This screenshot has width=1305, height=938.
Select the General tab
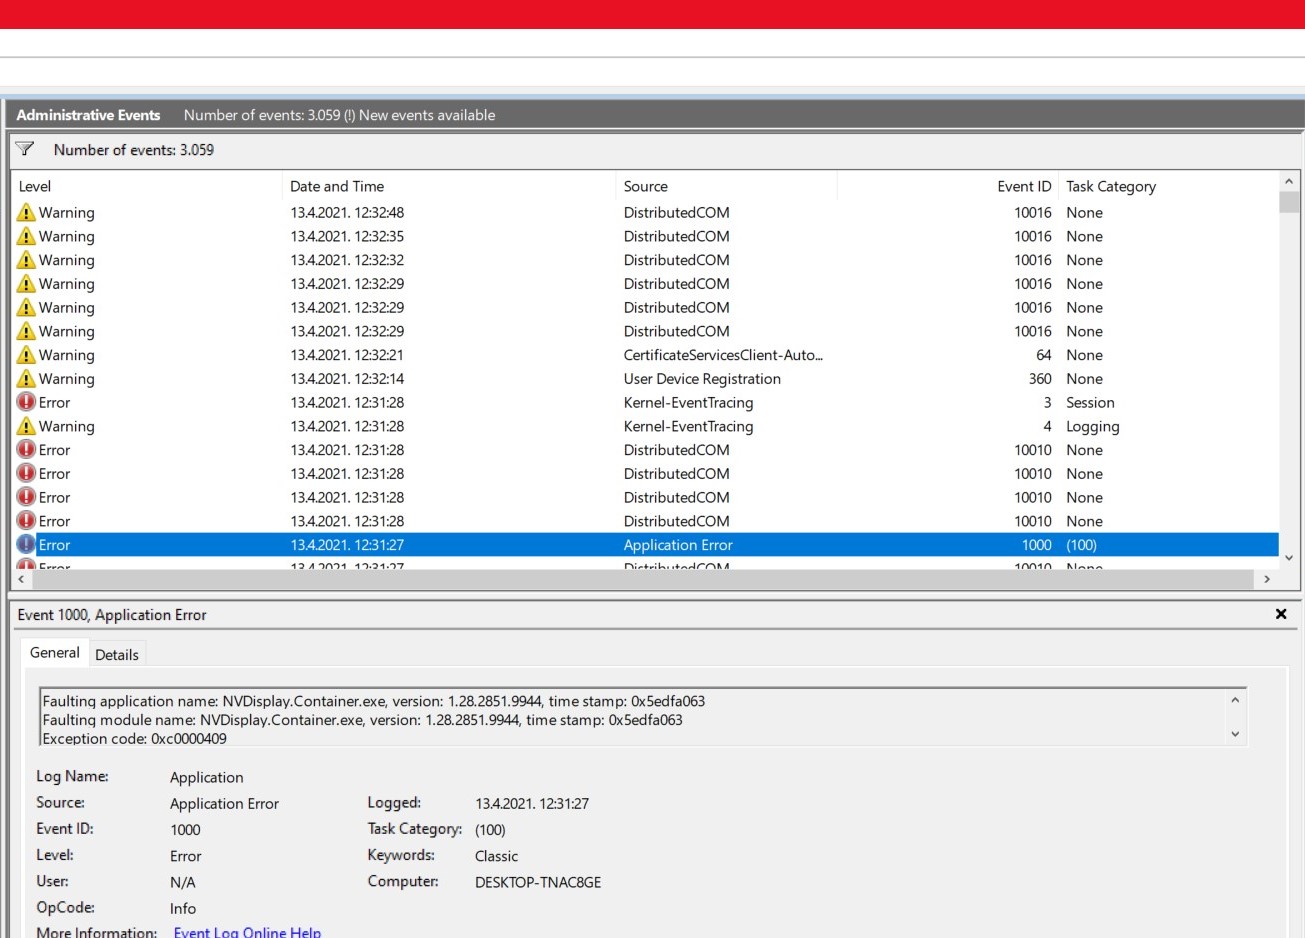tap(55, 653)
